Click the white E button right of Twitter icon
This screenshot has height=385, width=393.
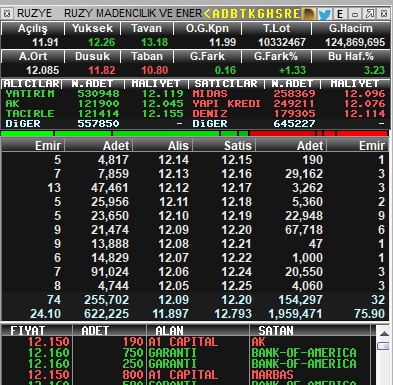tap(340, 14)
